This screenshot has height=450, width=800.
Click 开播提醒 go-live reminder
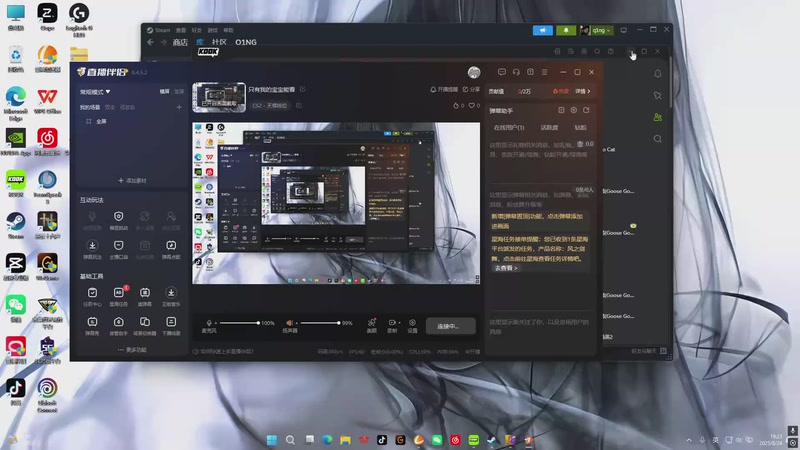444,89
